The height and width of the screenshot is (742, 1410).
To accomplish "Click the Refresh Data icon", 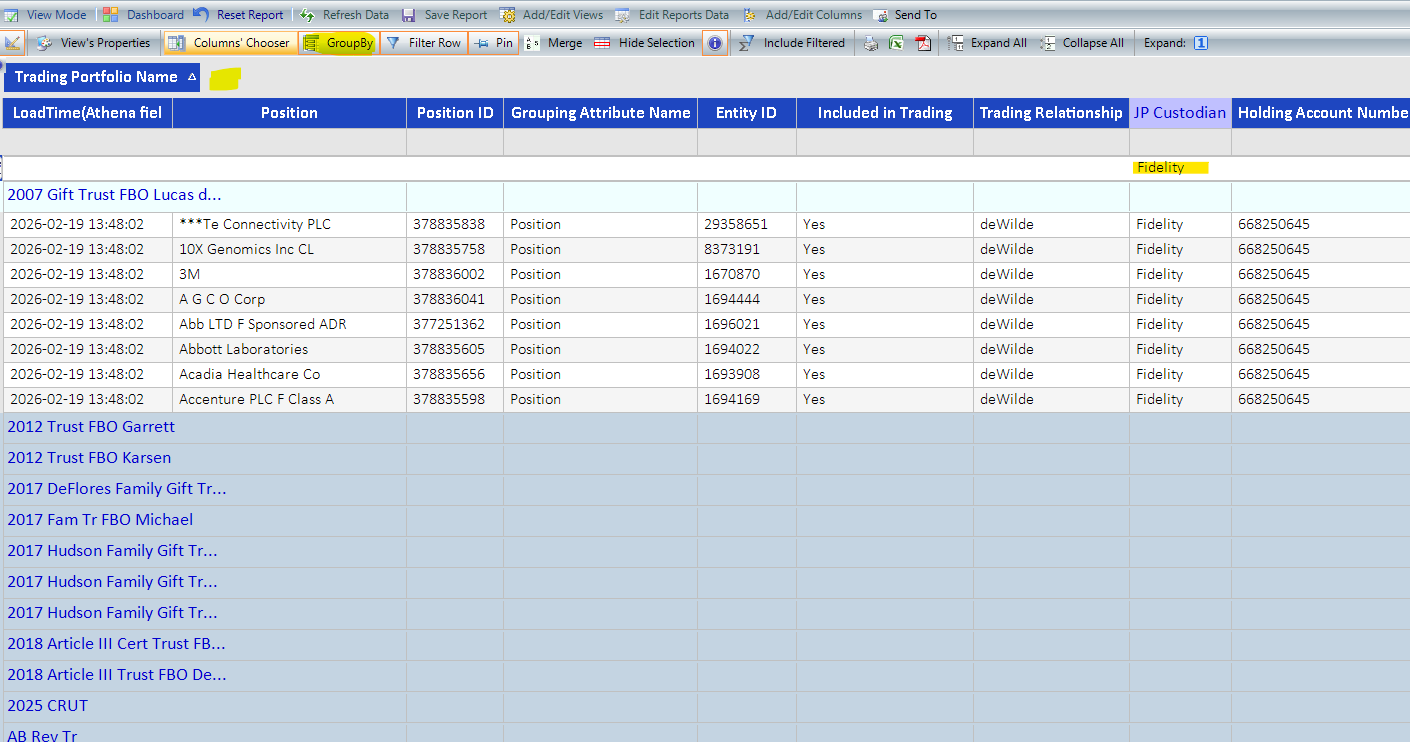I will pyautogui.click(x=344, y=14).
